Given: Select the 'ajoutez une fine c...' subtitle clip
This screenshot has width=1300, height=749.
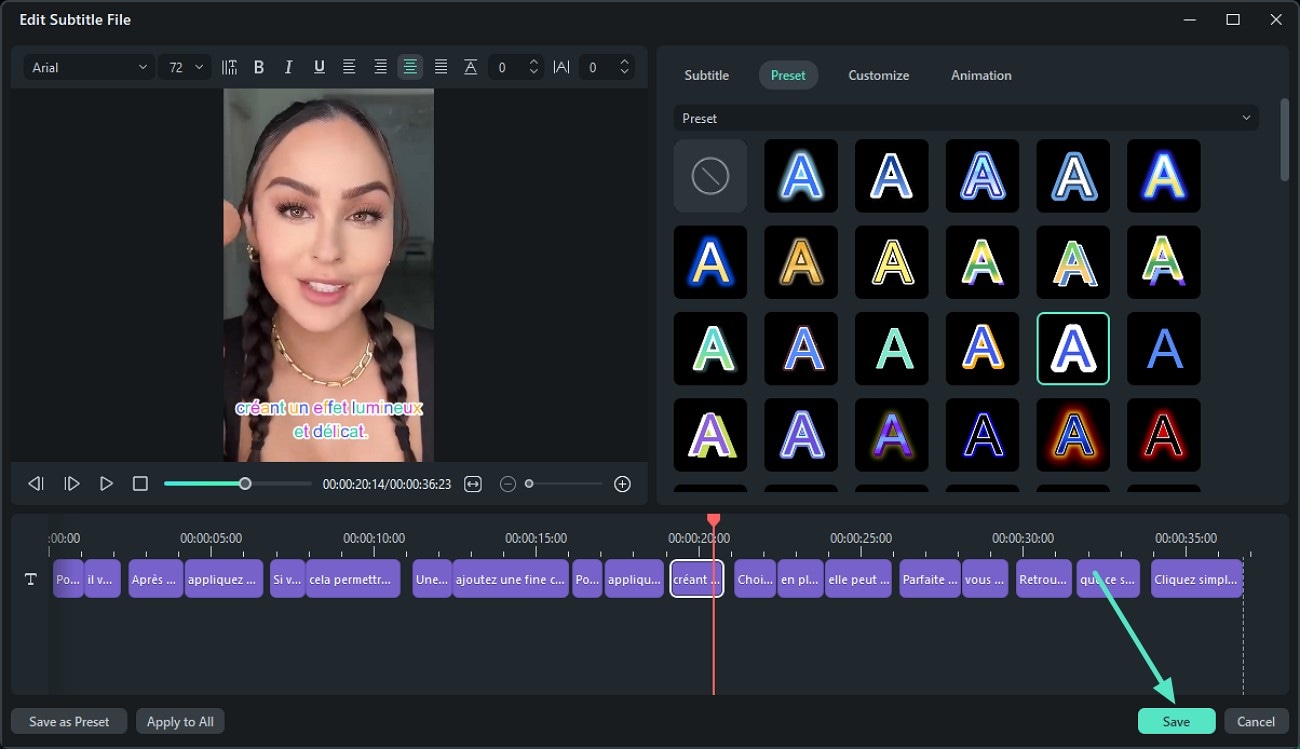Looking at the screenshot, I should [x=510, y=579].
